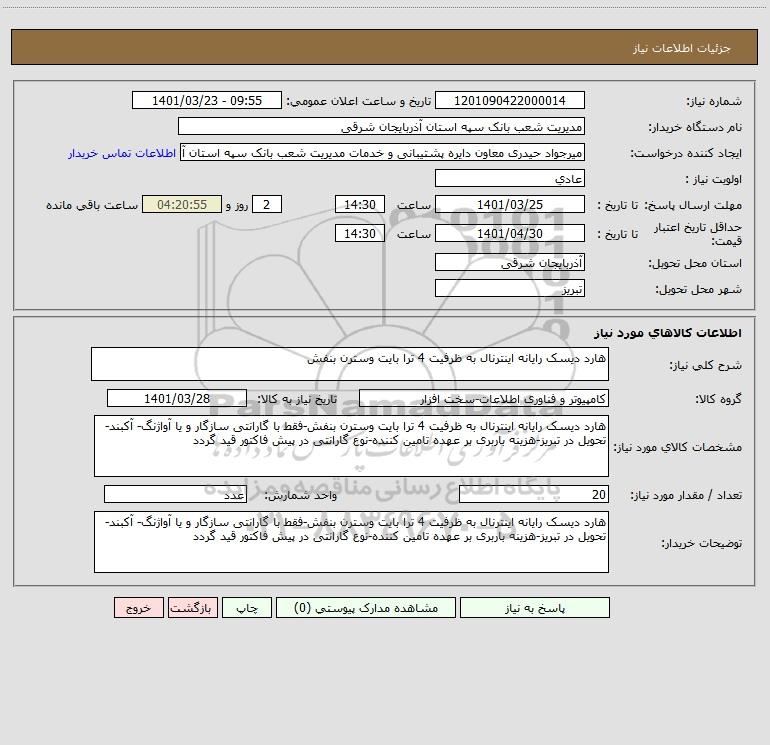Click the delivery city field تبریز
Viewport: 770px width, 745px height.
[x=510, y=288]
